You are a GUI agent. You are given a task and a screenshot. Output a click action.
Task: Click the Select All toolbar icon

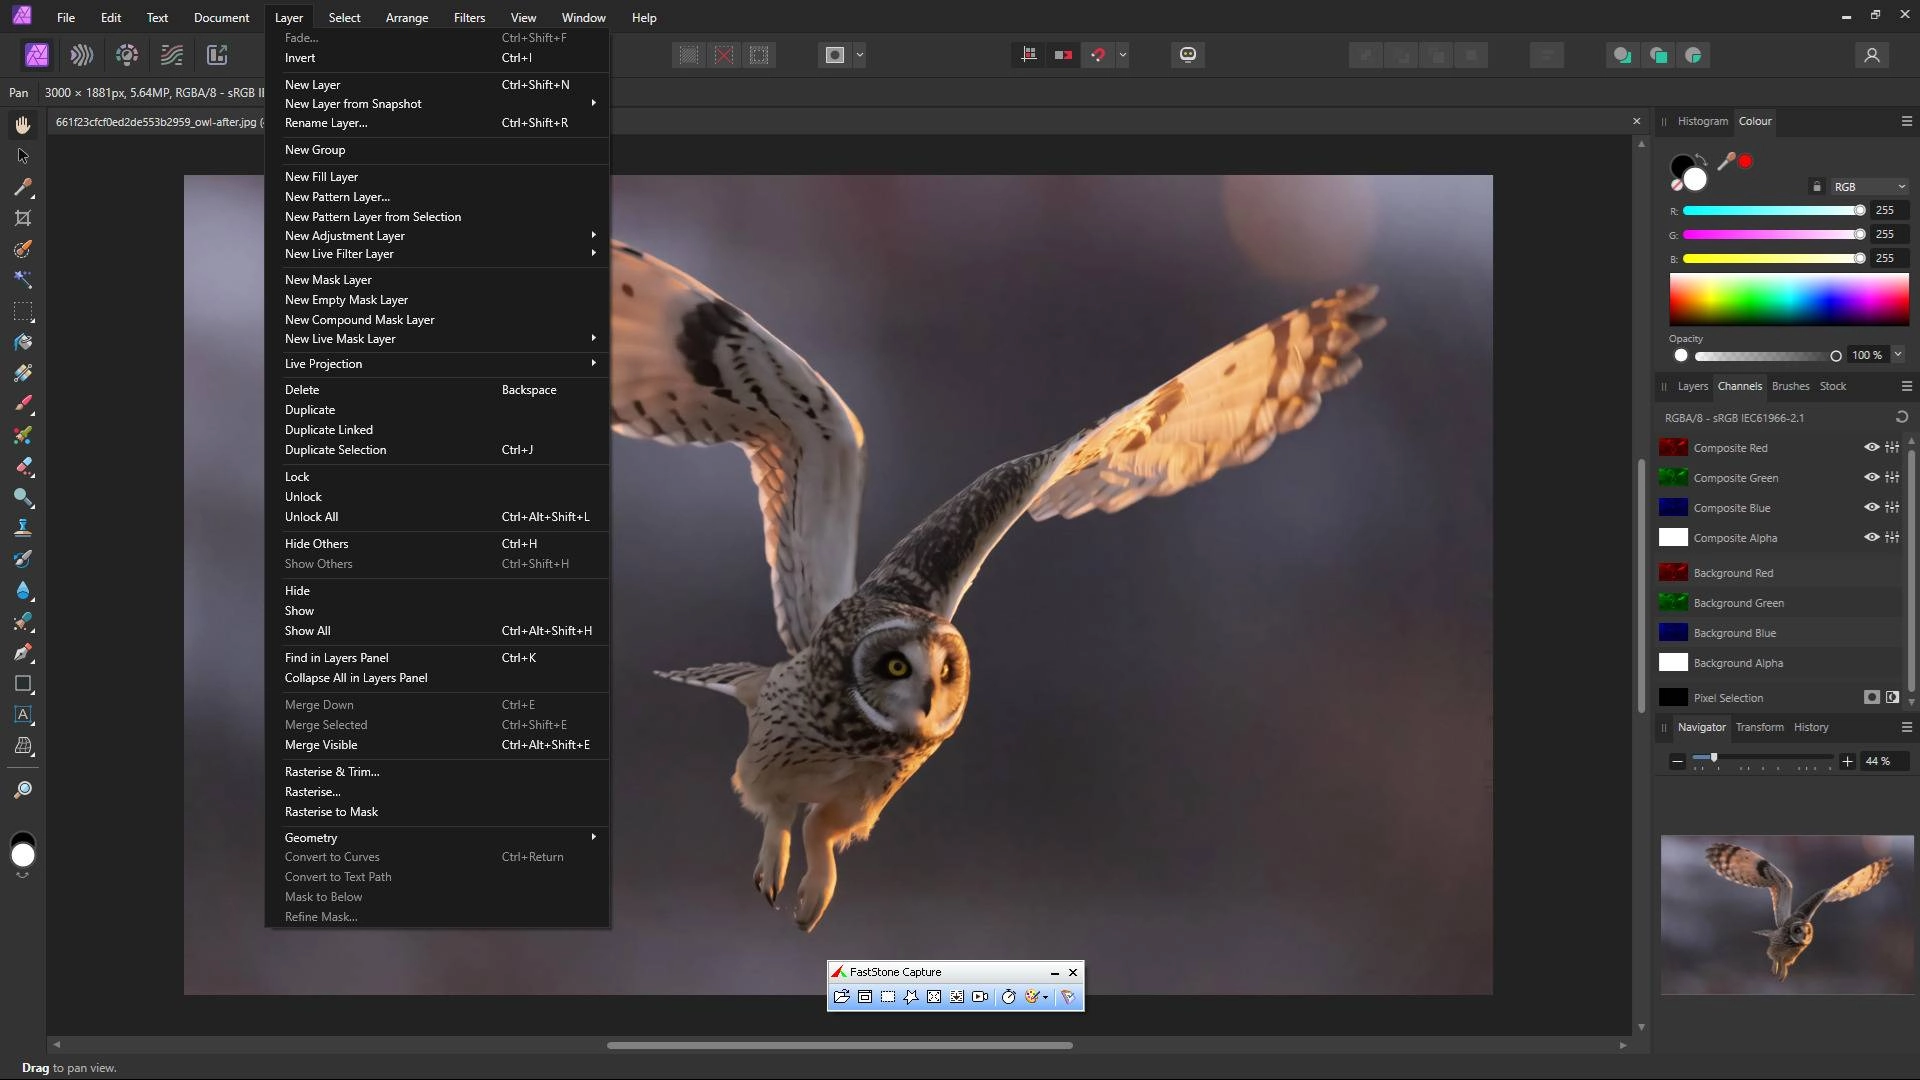coord(689,55)
